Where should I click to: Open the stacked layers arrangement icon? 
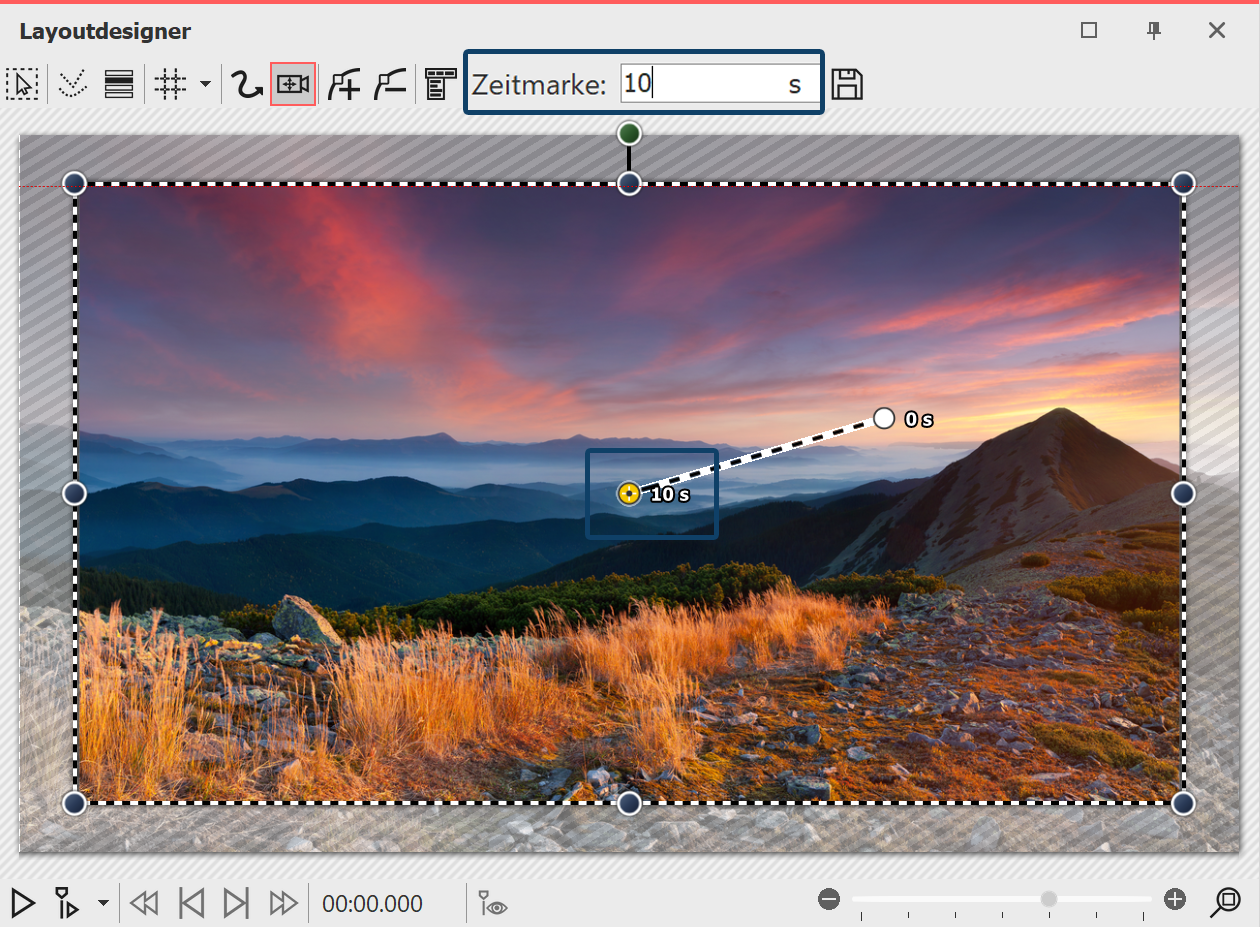[x=119, y=85]
